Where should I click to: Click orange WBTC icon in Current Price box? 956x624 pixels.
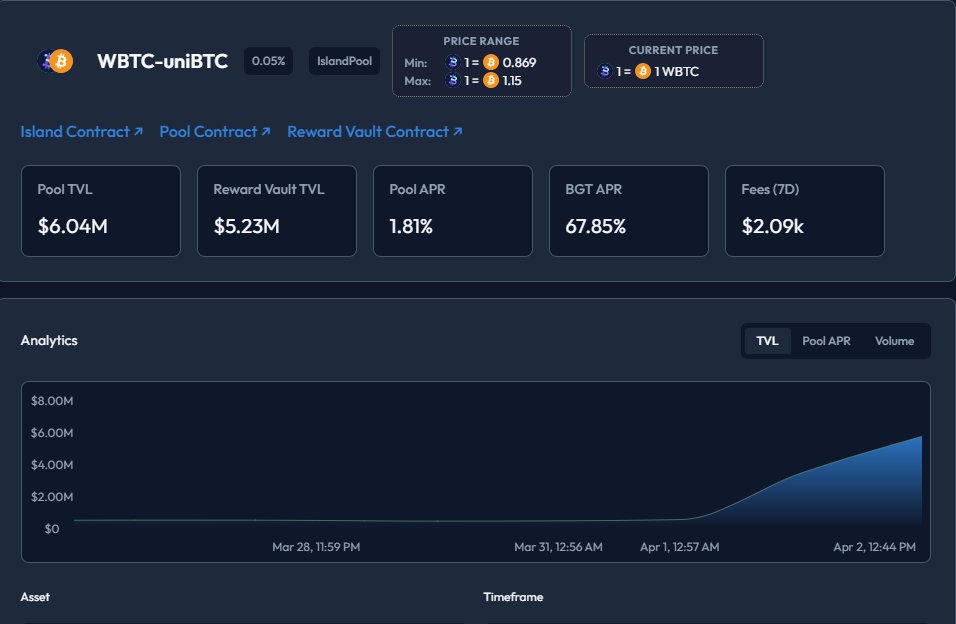643,71
